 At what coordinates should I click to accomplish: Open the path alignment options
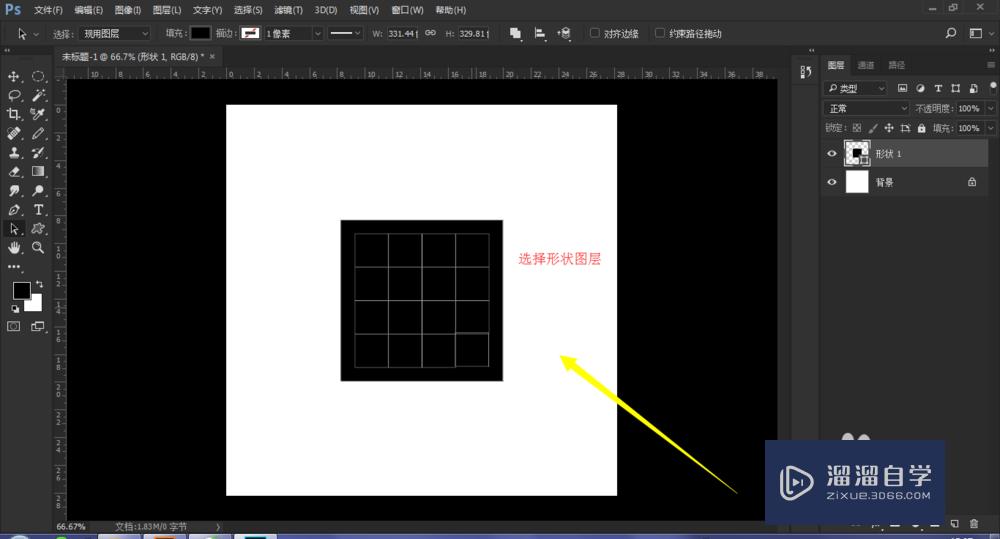540,33
